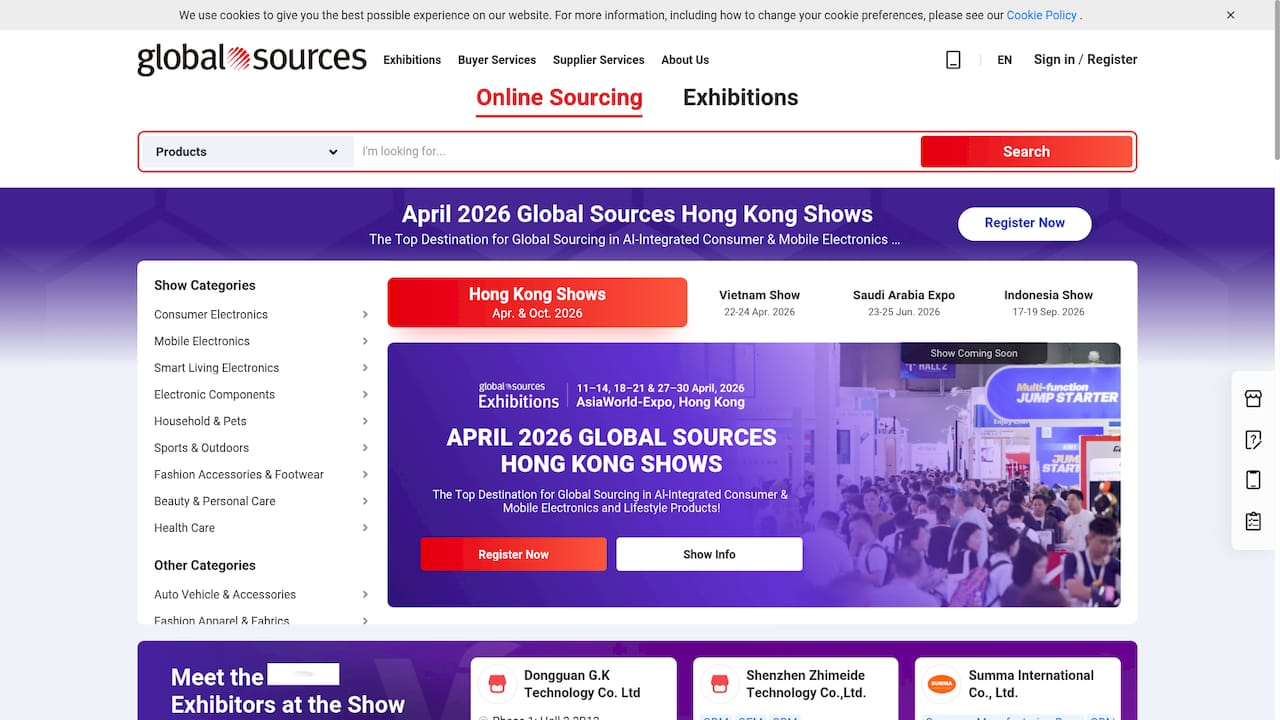Click Dongguan G.K Technology Co. Ltd name

(x=582, y=684)
